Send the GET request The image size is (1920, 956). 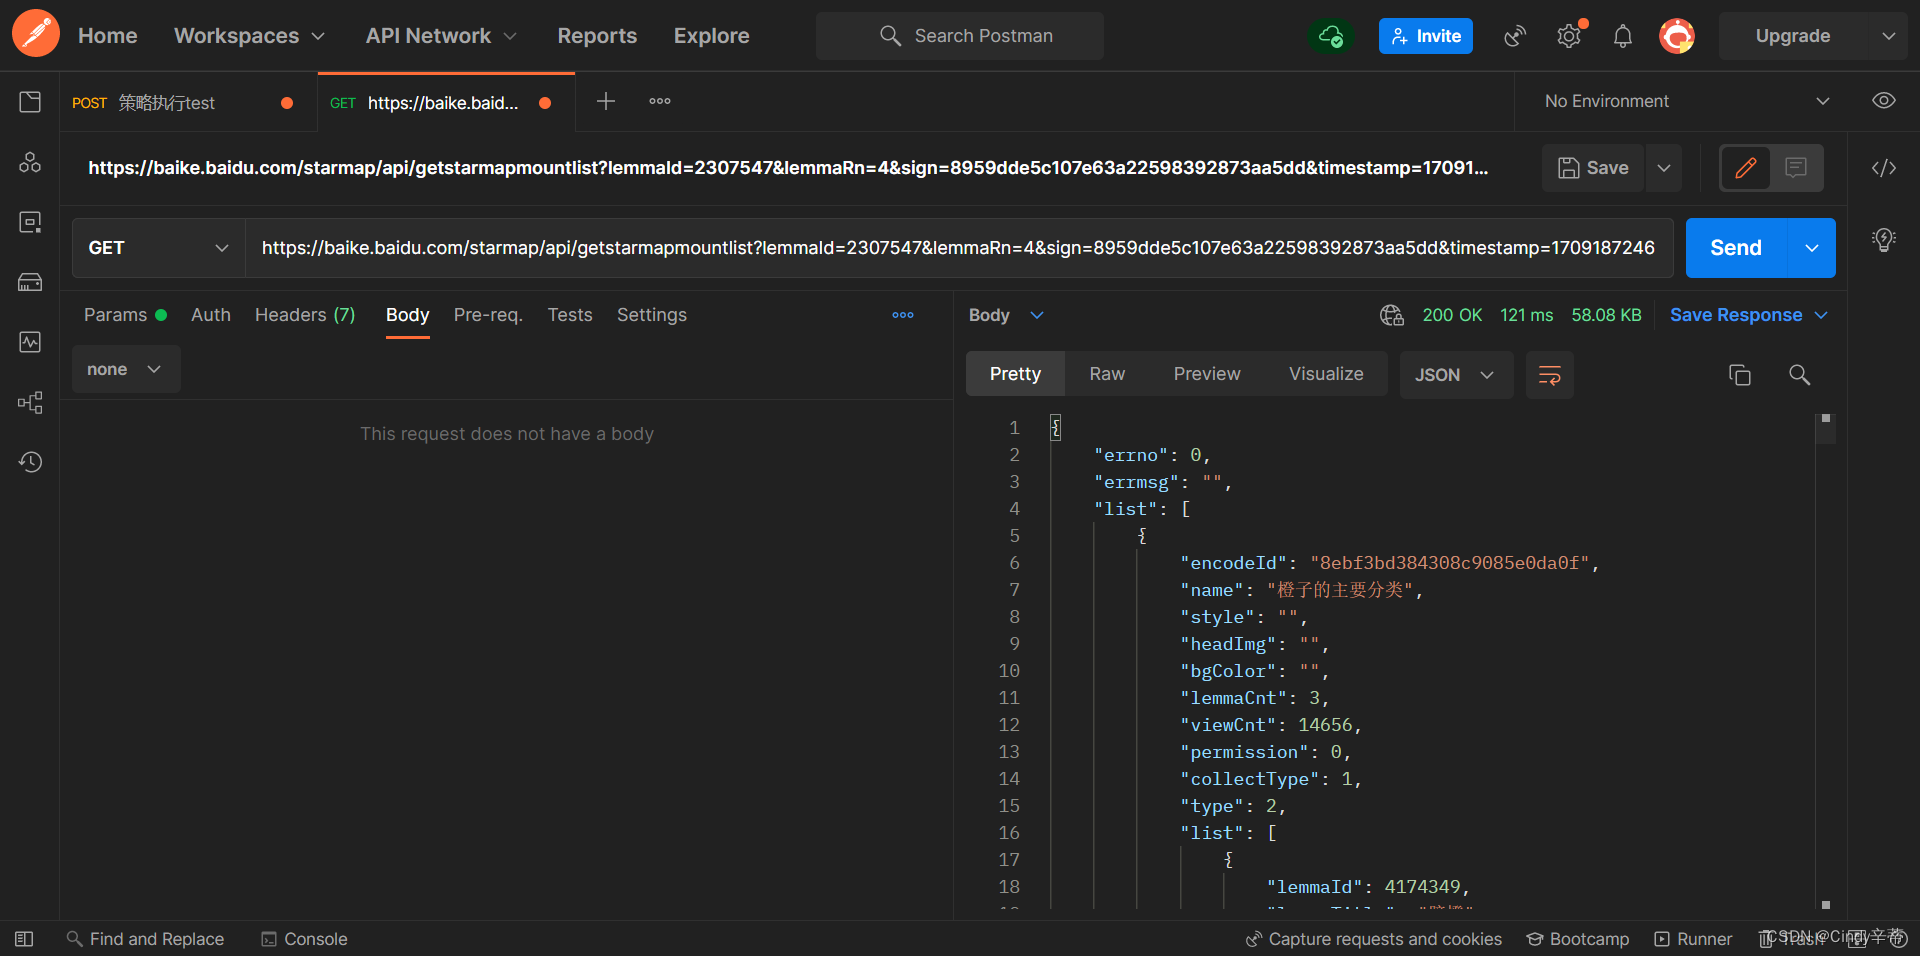tap(1736, 248)
